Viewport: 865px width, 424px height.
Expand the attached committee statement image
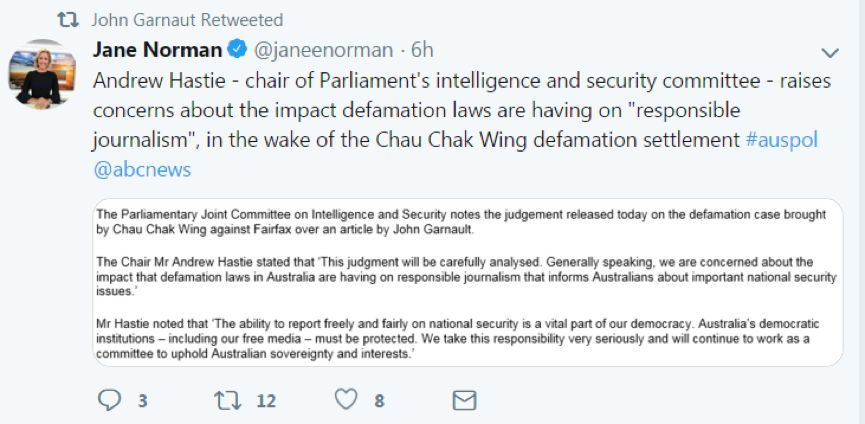[x=468, y=282]
